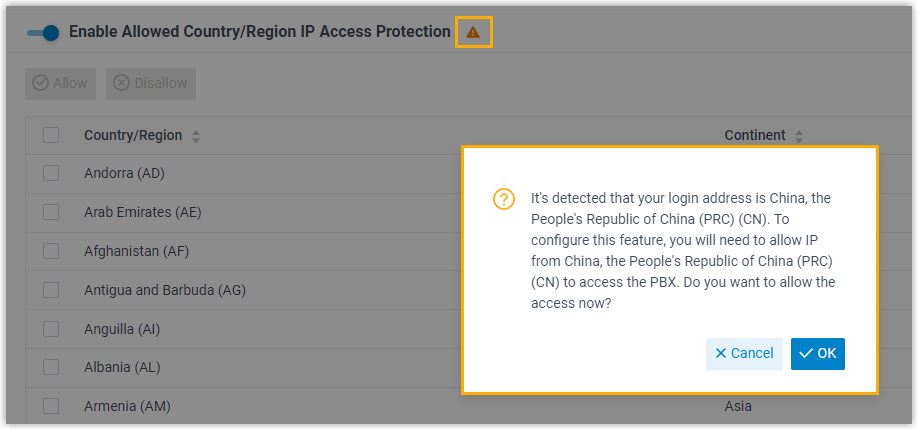Image resolution: width=918 pixels, height=430 pixels.
Task: Sort by Country/Region column arrows
Action: click(196, 136)
